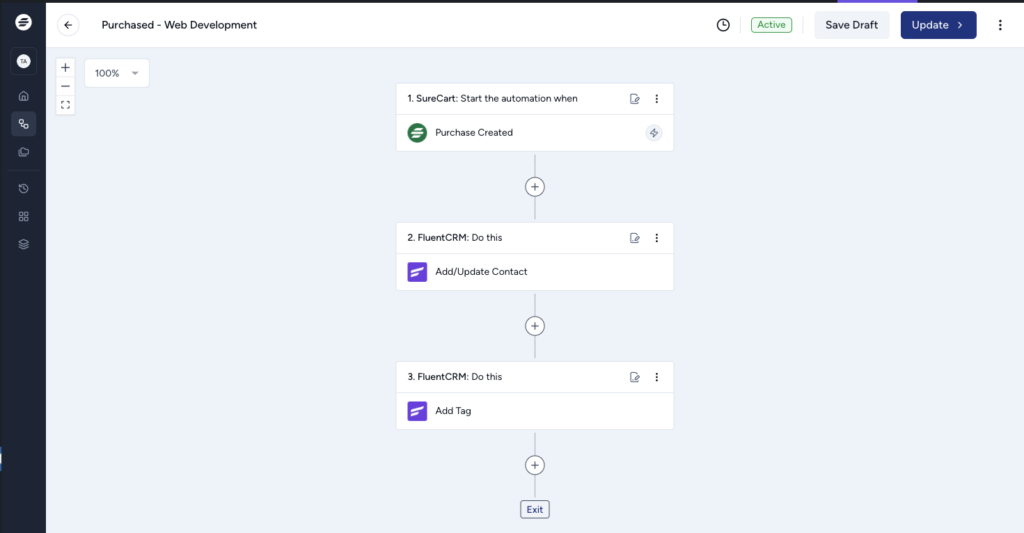The width and height of the screenshot is (1024, 533).
Task: Open the apps grid icon in the sidebar
Action: 24,216
